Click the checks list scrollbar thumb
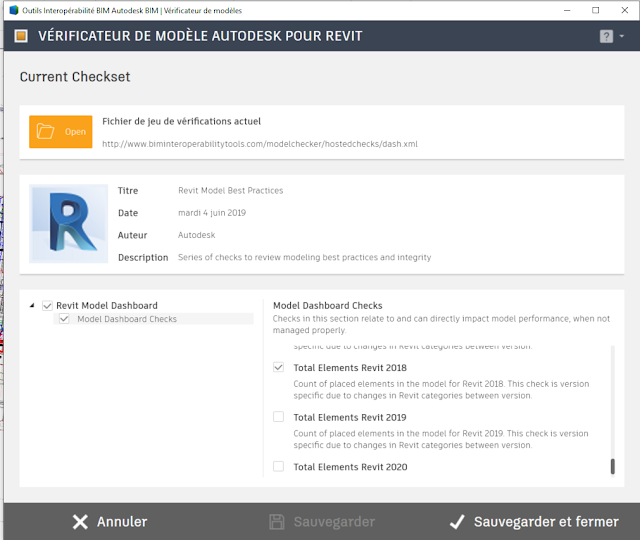Image resolution: width=640 pixels, height=540 pixels. coord(612,466)
